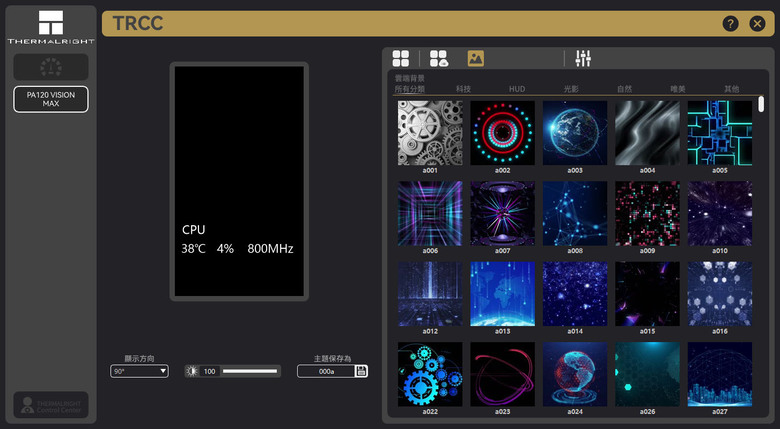
Task: Open the cloud themes grid icon
Action: pos(439,58)
